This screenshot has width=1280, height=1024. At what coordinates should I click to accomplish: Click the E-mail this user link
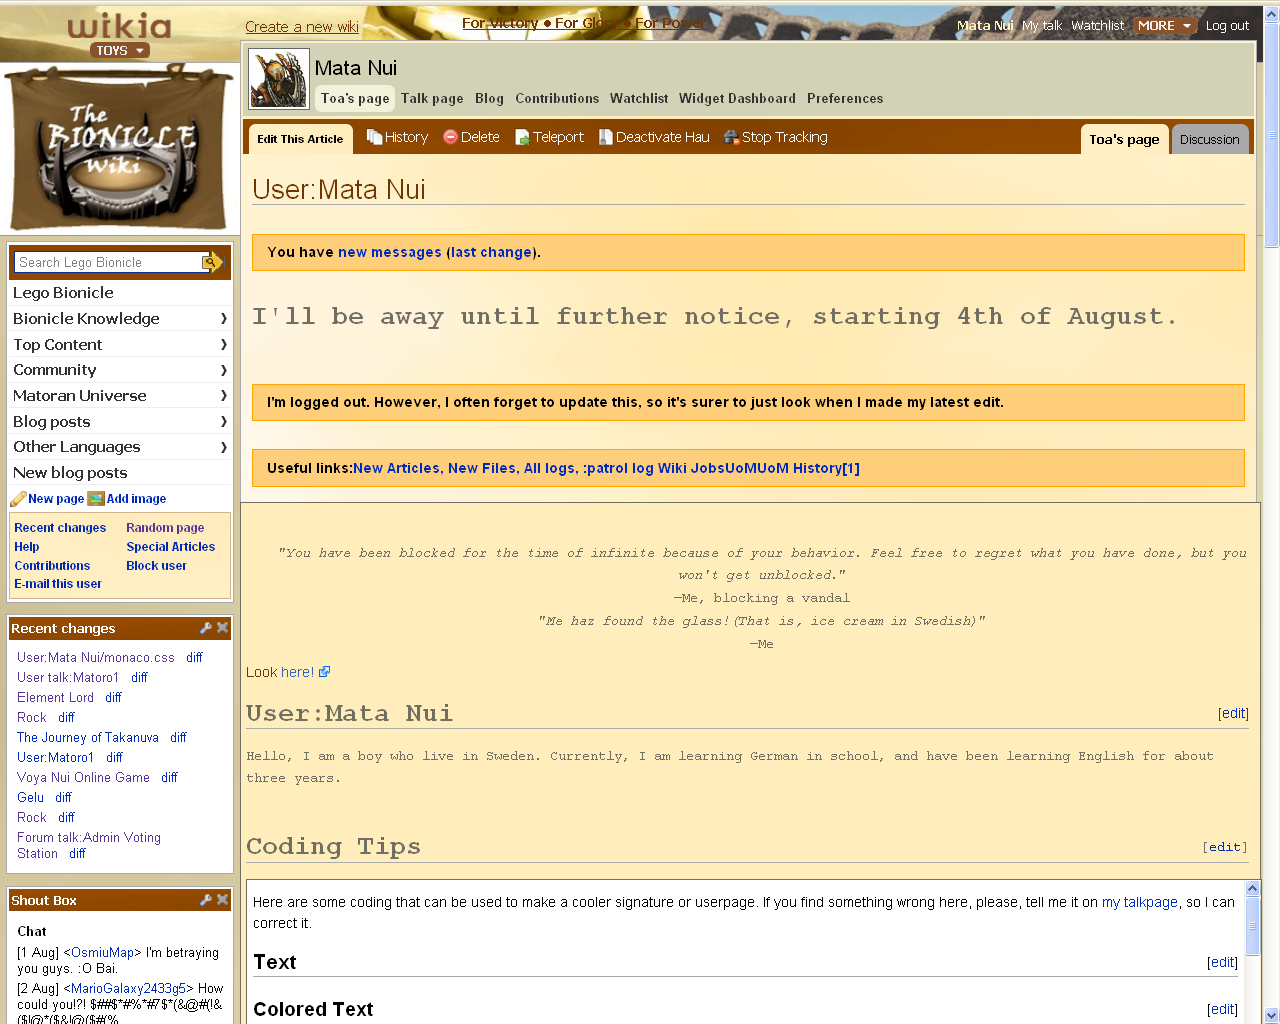click(x=58, y=584)
